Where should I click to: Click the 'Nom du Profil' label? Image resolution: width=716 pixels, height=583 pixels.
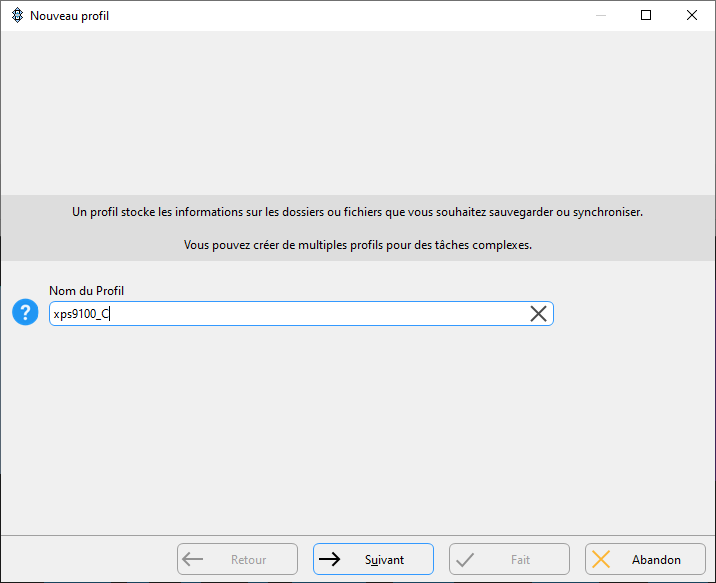[x=86, y=291]
